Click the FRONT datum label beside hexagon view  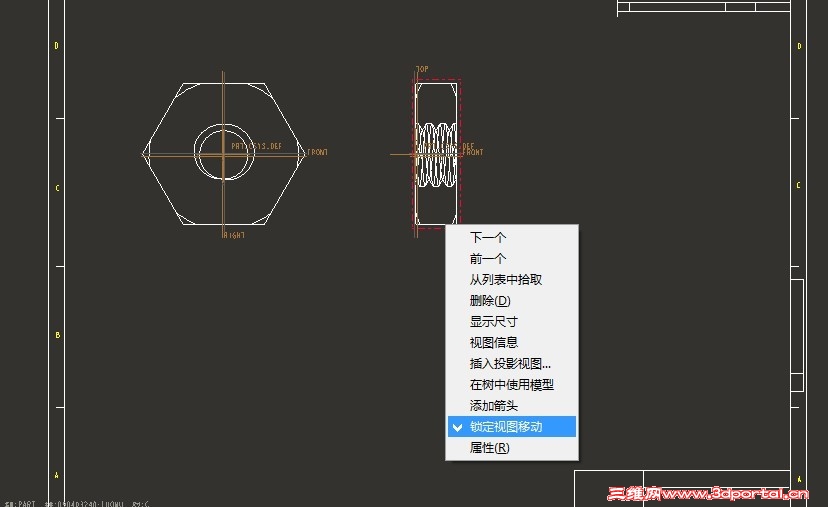(317, 152)
